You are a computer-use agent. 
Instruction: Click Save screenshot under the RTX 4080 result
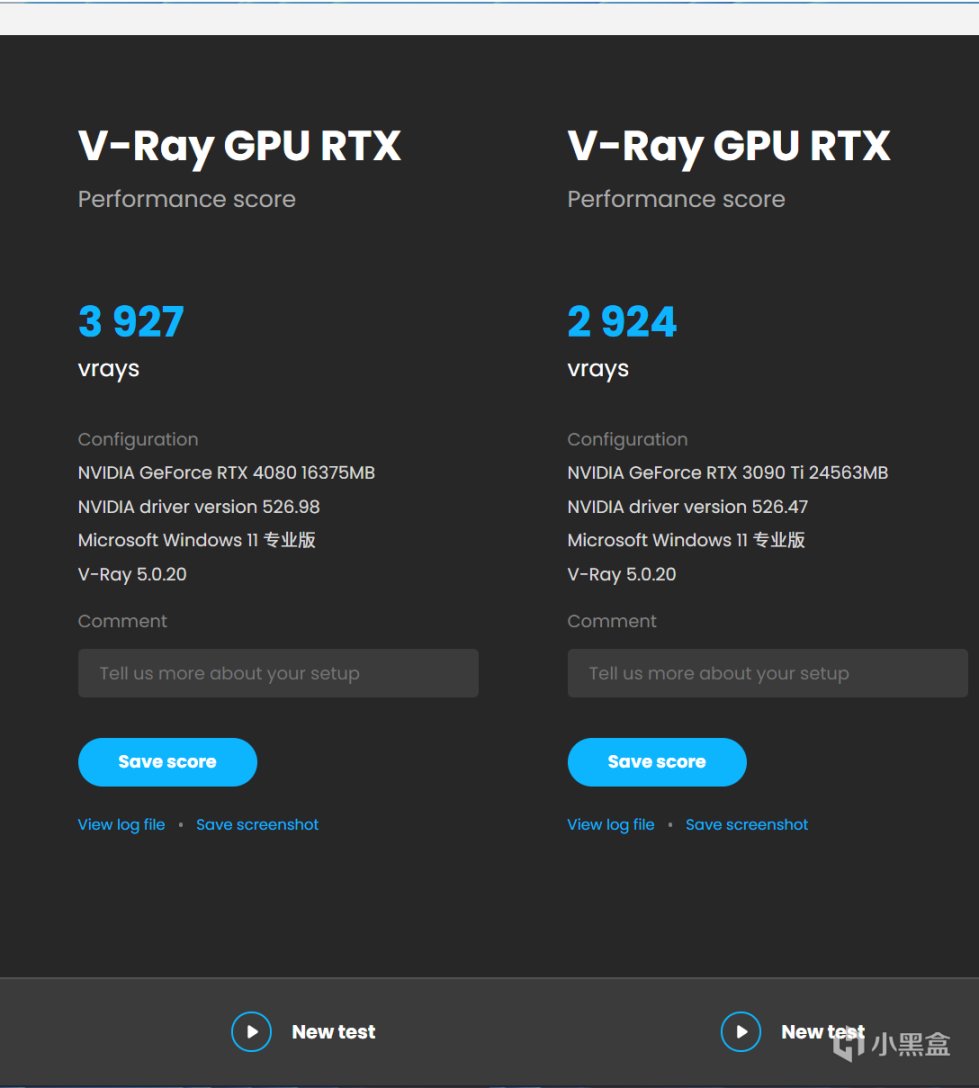click(x=257, y=825)
